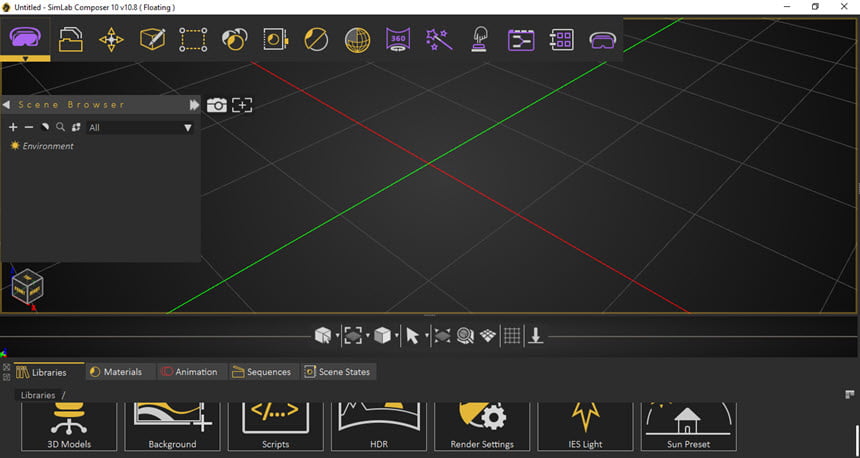The image size is (860, 458).
Task: Click the slashed circle toolbar icon
Action: click(316, 40)
